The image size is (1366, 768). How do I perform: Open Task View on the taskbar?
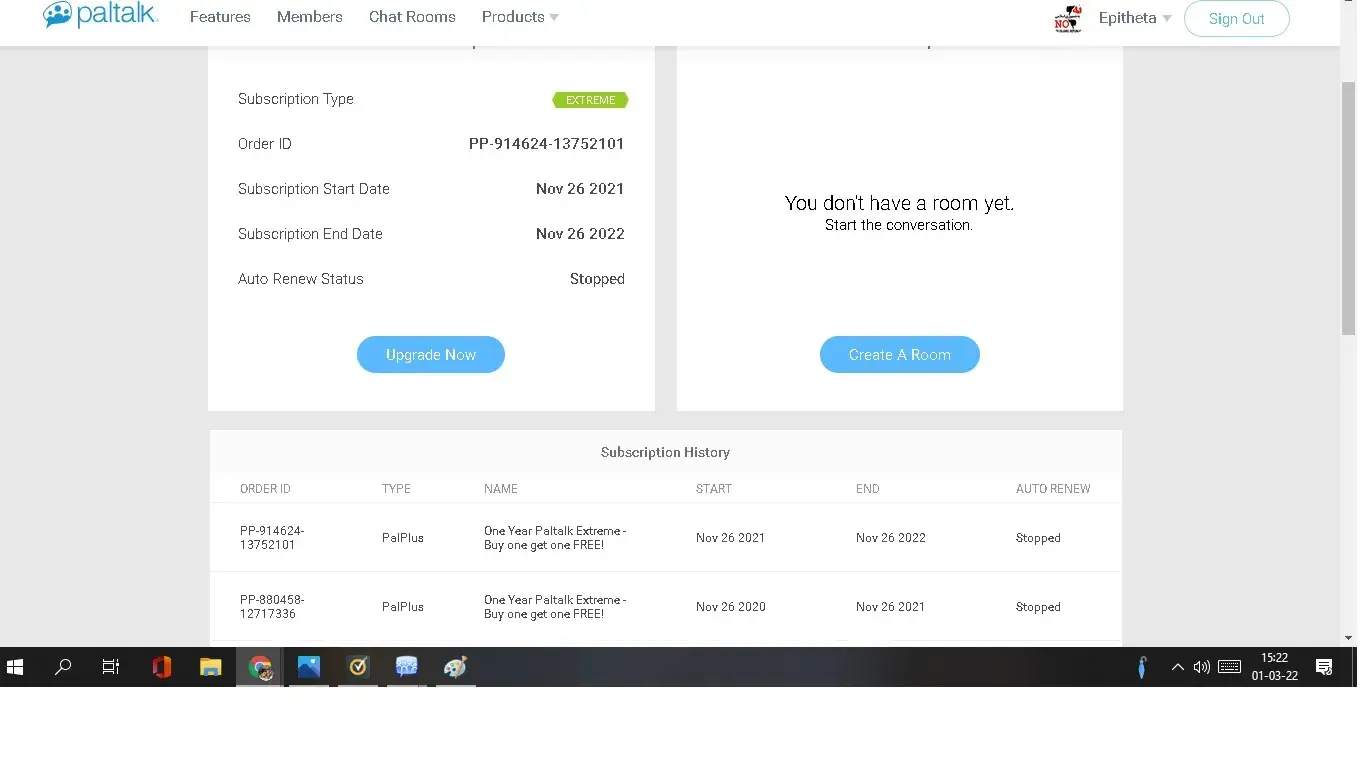click(111, 667)
